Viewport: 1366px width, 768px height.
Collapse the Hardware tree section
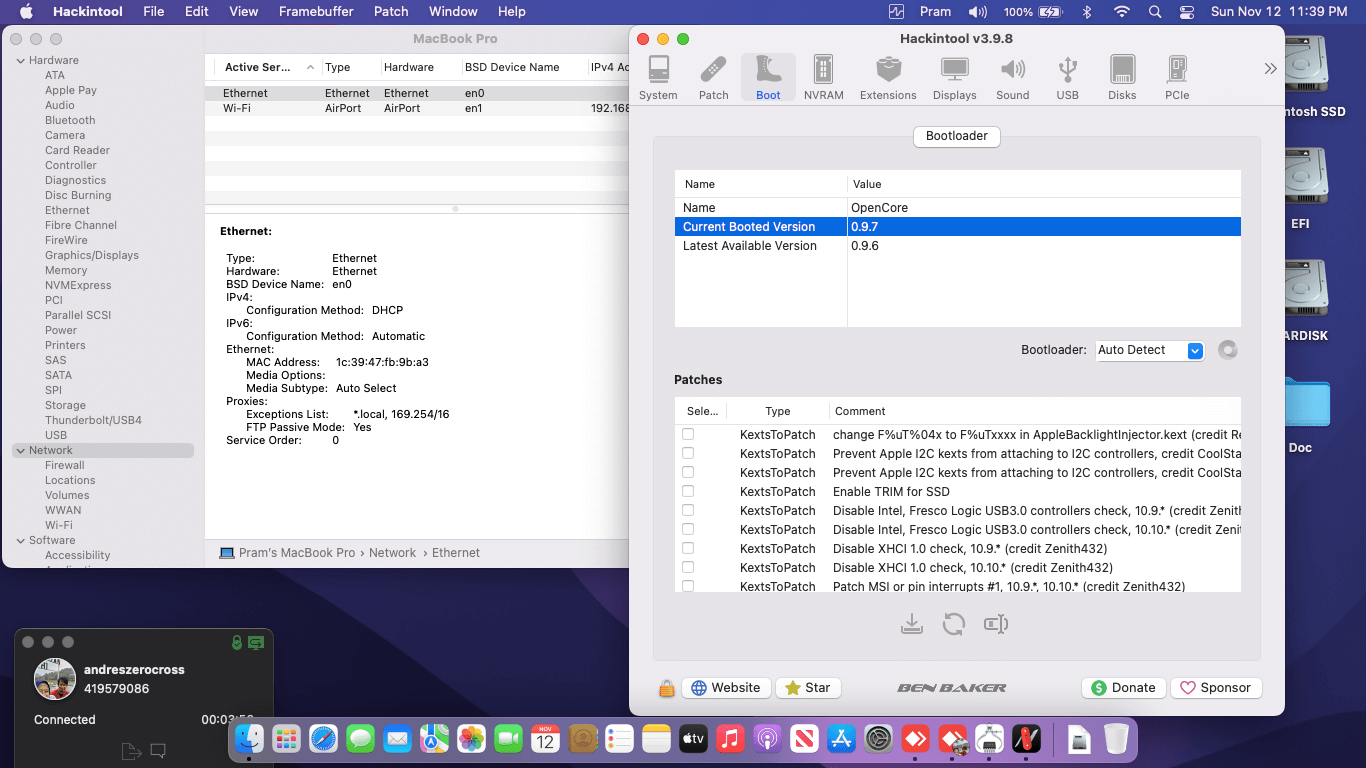click(20, 60)
